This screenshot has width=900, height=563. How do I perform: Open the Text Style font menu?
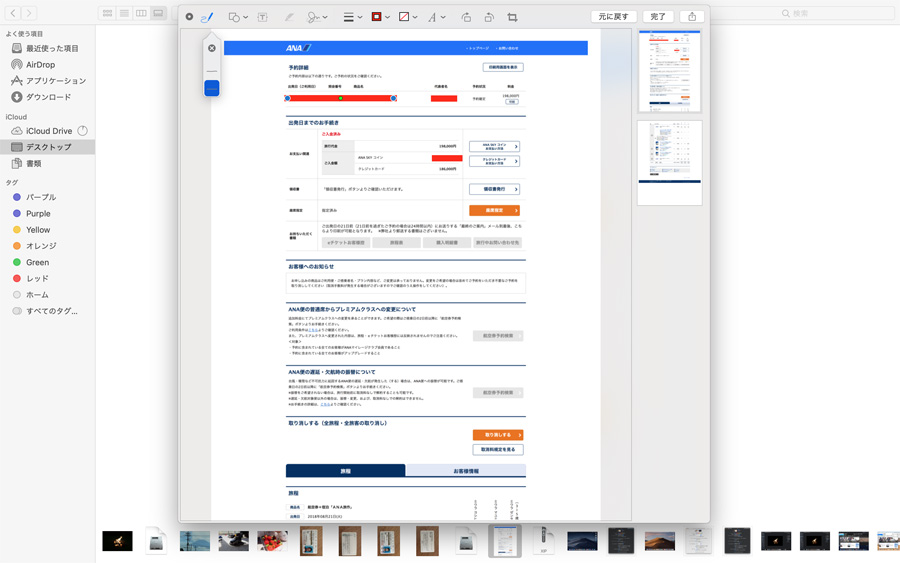(436, 17)
